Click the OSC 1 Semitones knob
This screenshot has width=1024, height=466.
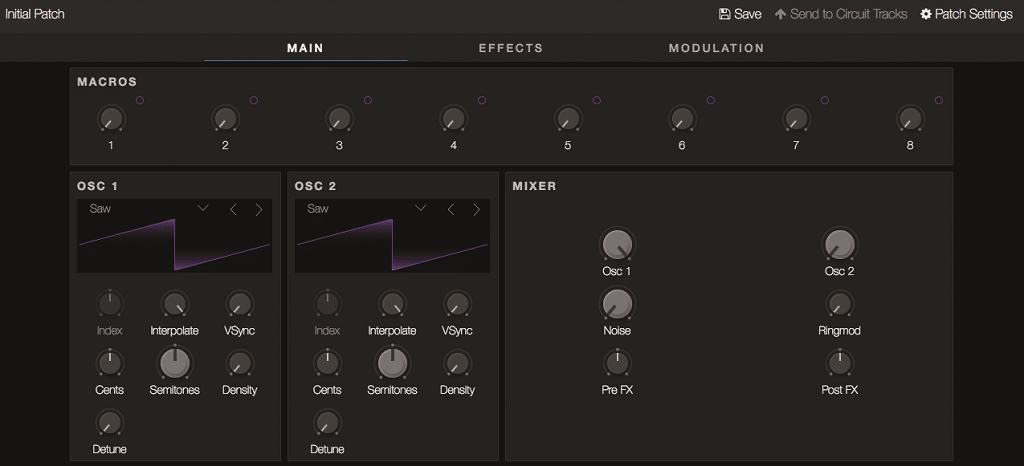(x=174, y=362)
